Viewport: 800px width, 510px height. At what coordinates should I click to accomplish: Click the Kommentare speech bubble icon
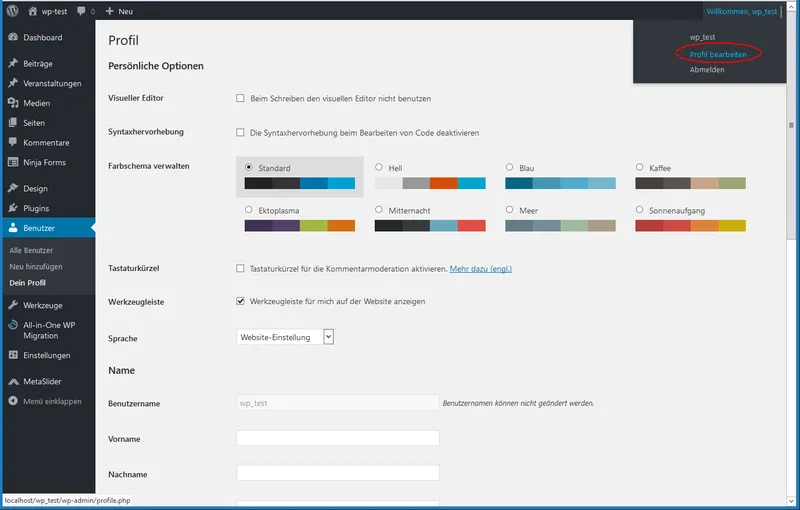point(13,142)
